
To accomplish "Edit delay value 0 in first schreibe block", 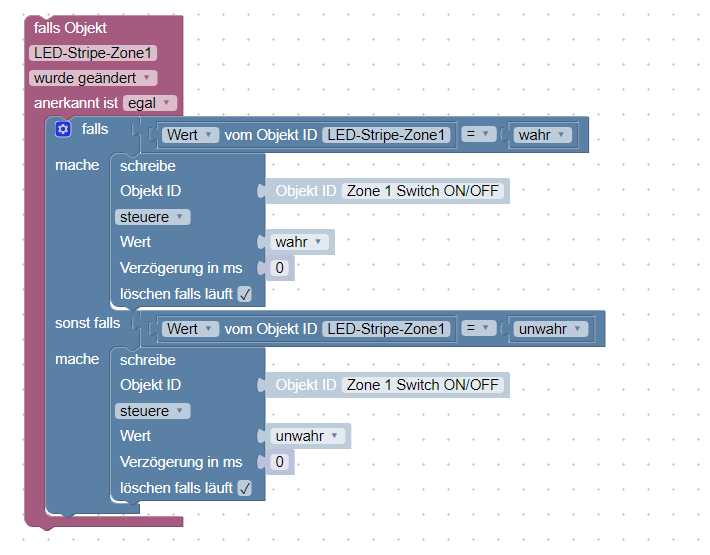I will [279, 268].
